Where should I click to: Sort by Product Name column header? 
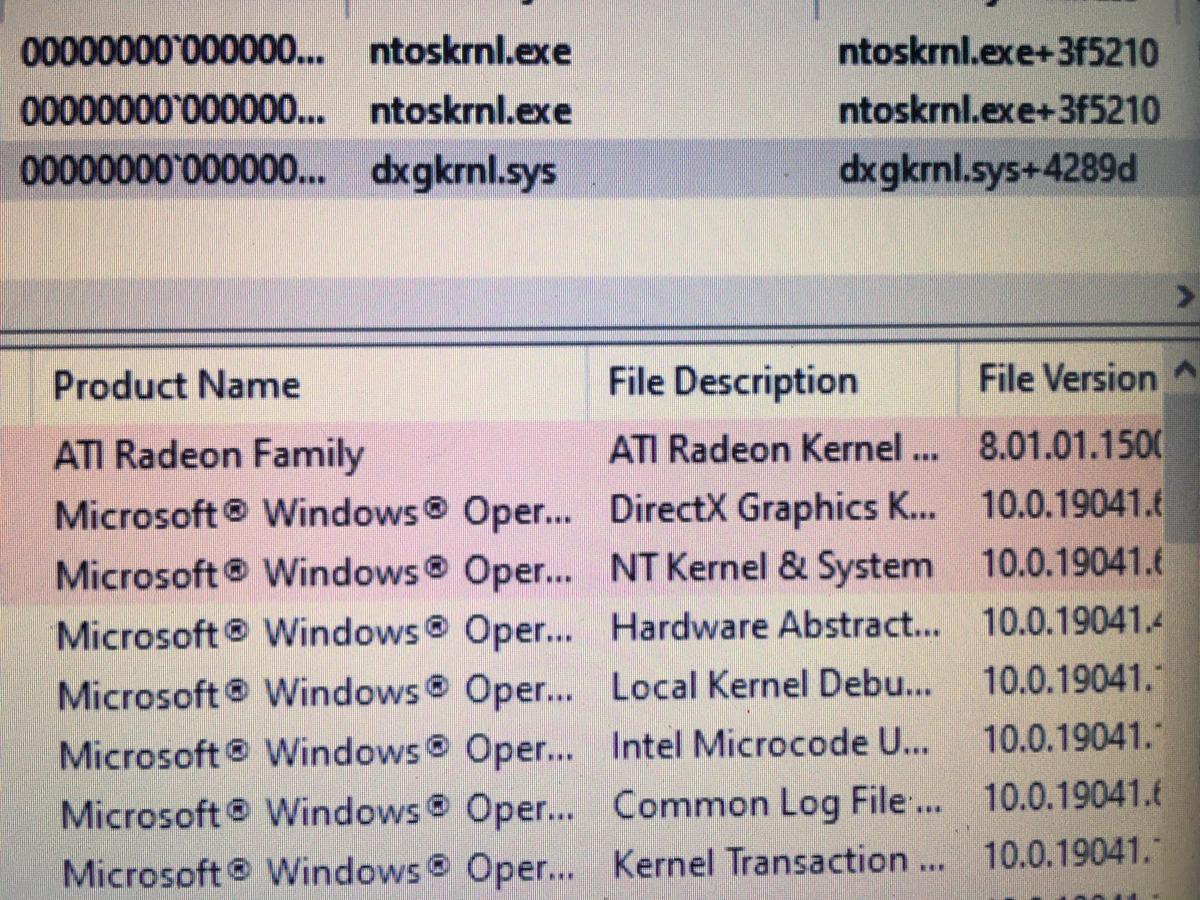176,385
